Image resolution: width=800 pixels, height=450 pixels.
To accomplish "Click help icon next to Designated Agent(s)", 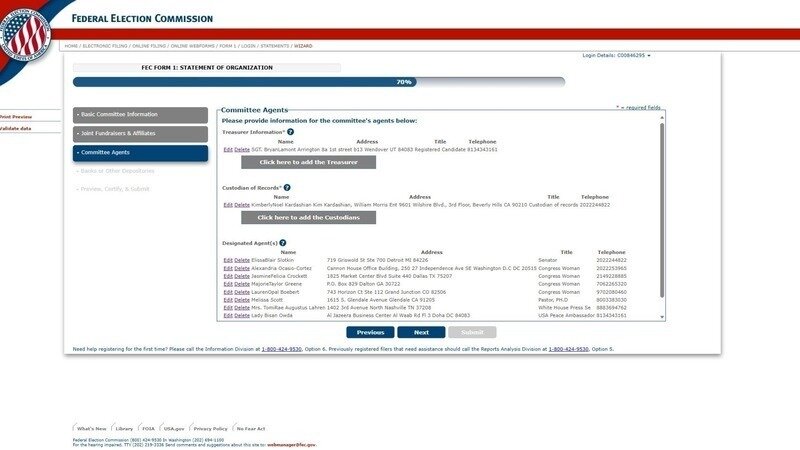I will [x=283, y=243].
